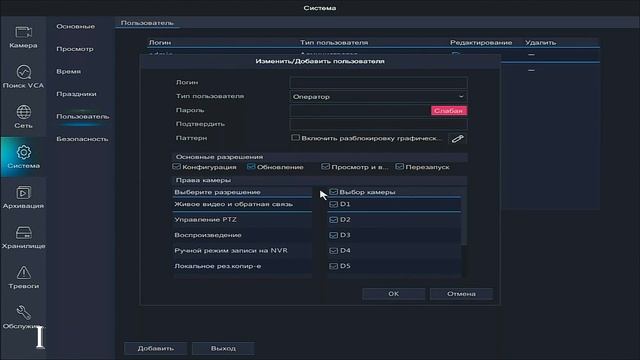This screenshot has height=360, width=640.
Task: Open the Время menu item
Action: 68,71
